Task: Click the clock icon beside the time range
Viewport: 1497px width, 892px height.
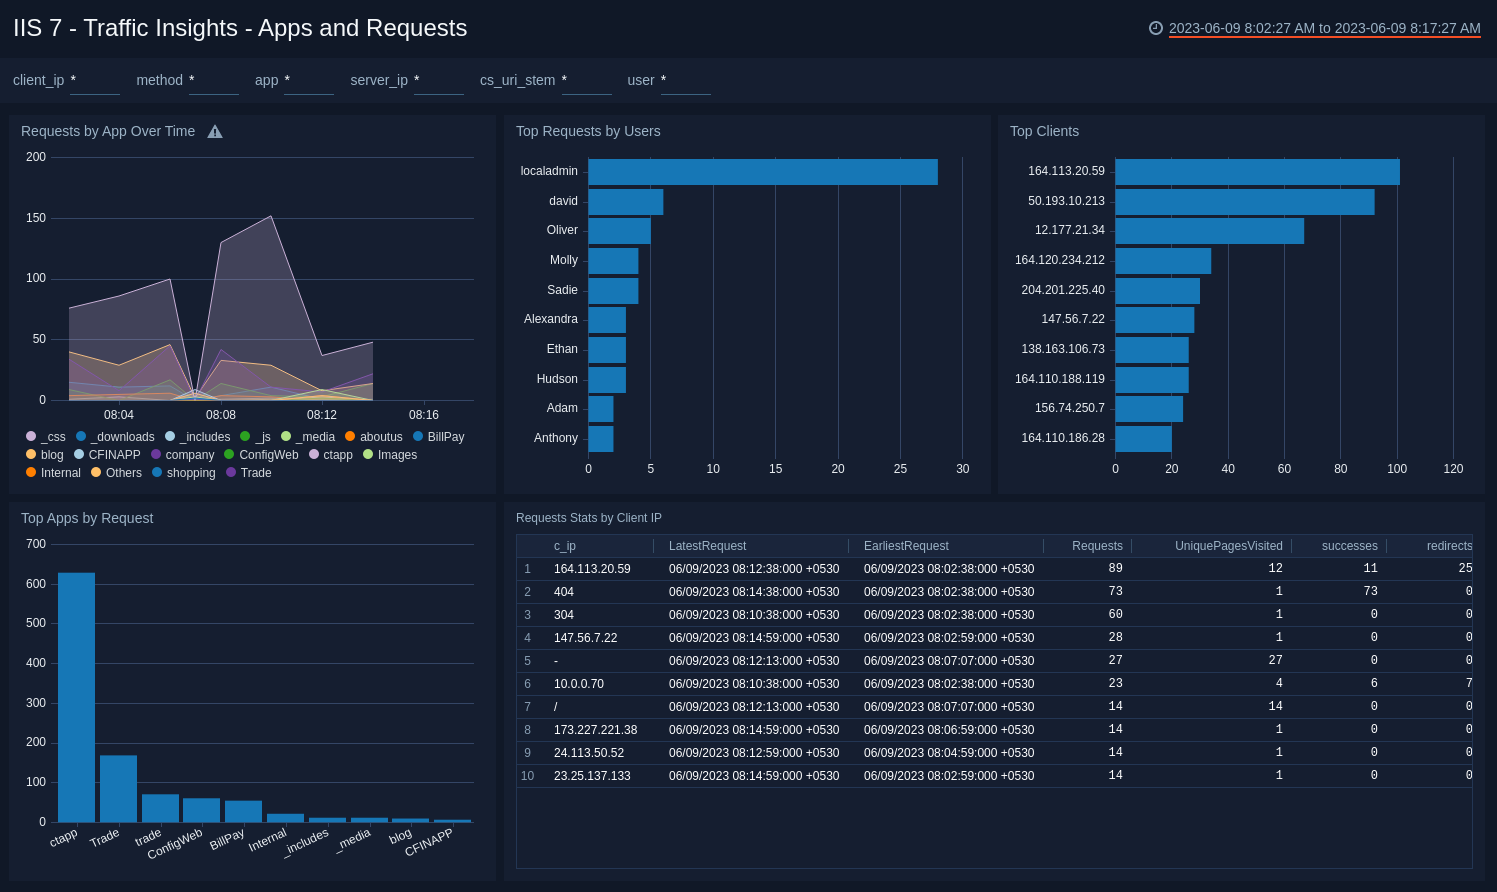Action: pyautogui.click(x=1155, y=28)
